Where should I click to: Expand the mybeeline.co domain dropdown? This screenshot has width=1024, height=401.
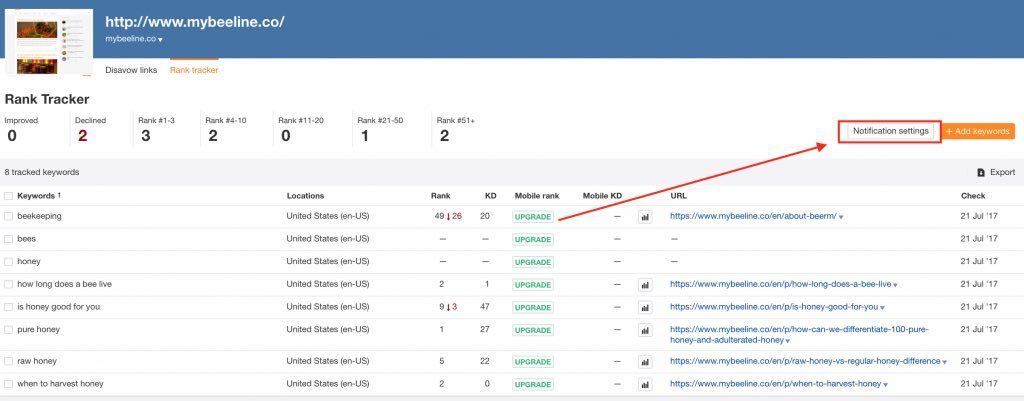(160, 40)
